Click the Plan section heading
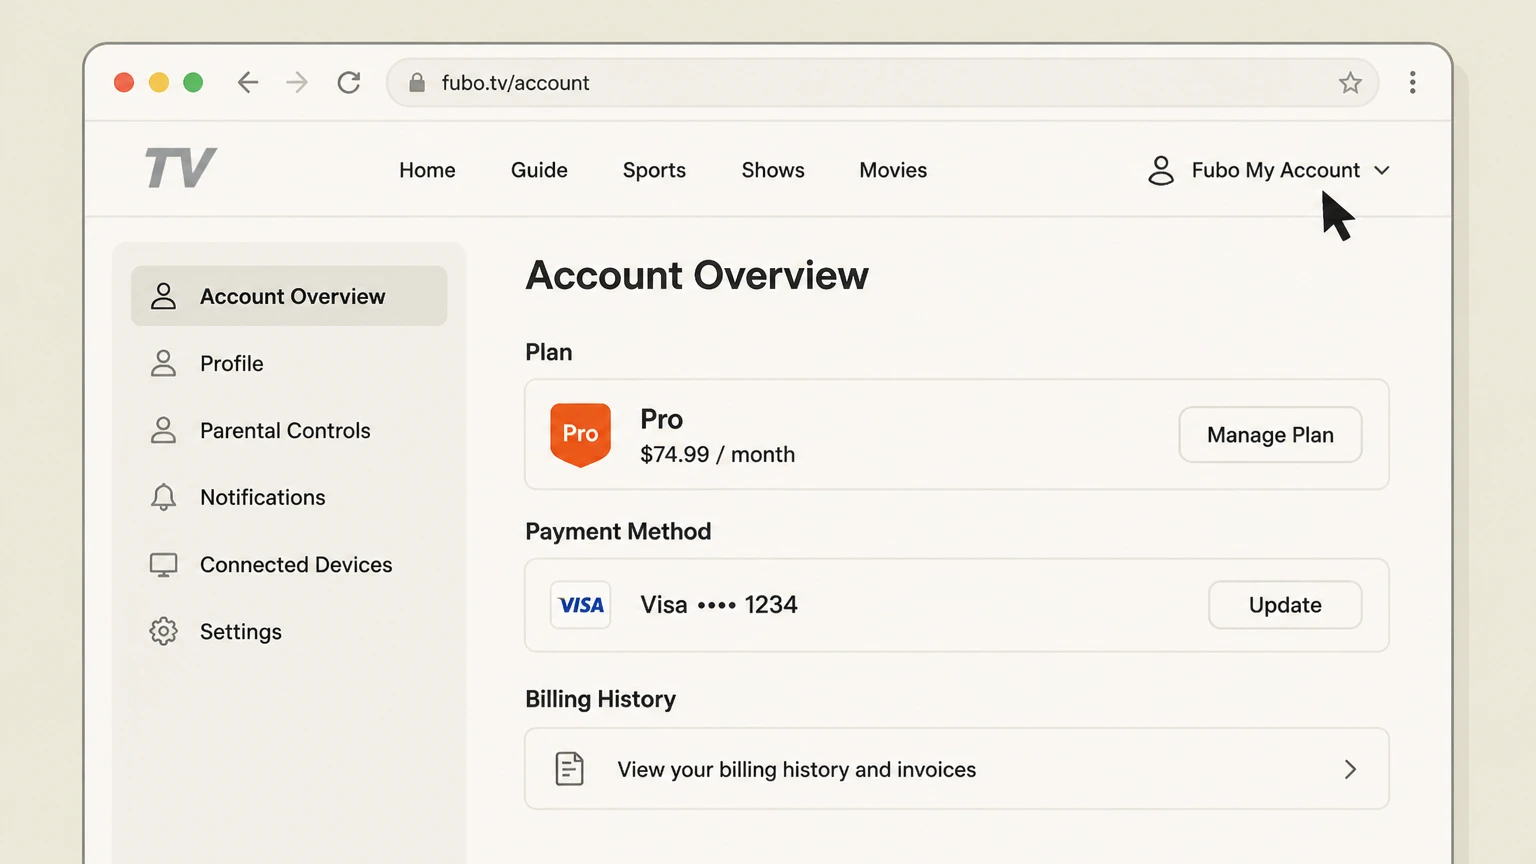Image resolution: width=1536 pixels, height=864 pixels. pos(549,352)
